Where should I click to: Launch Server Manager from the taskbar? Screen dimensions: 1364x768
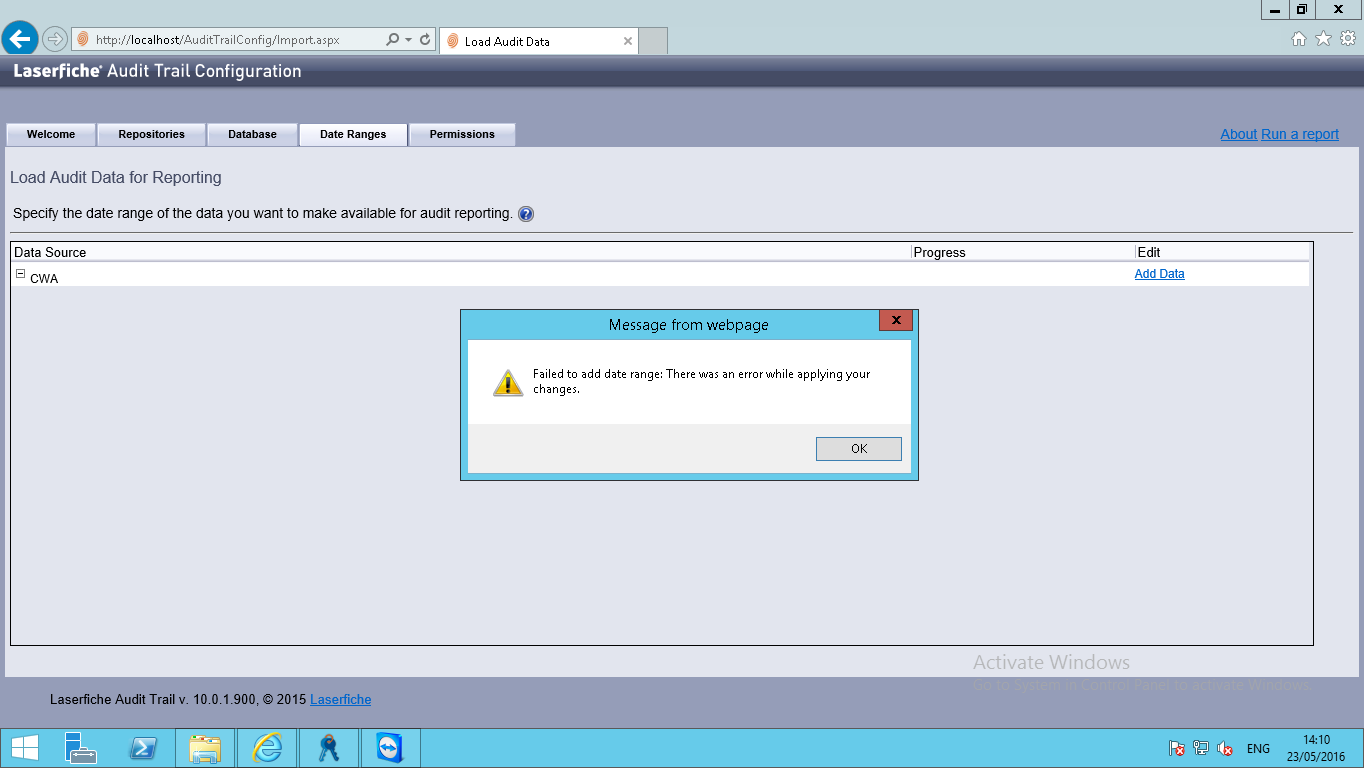click(x=80, y=748)
